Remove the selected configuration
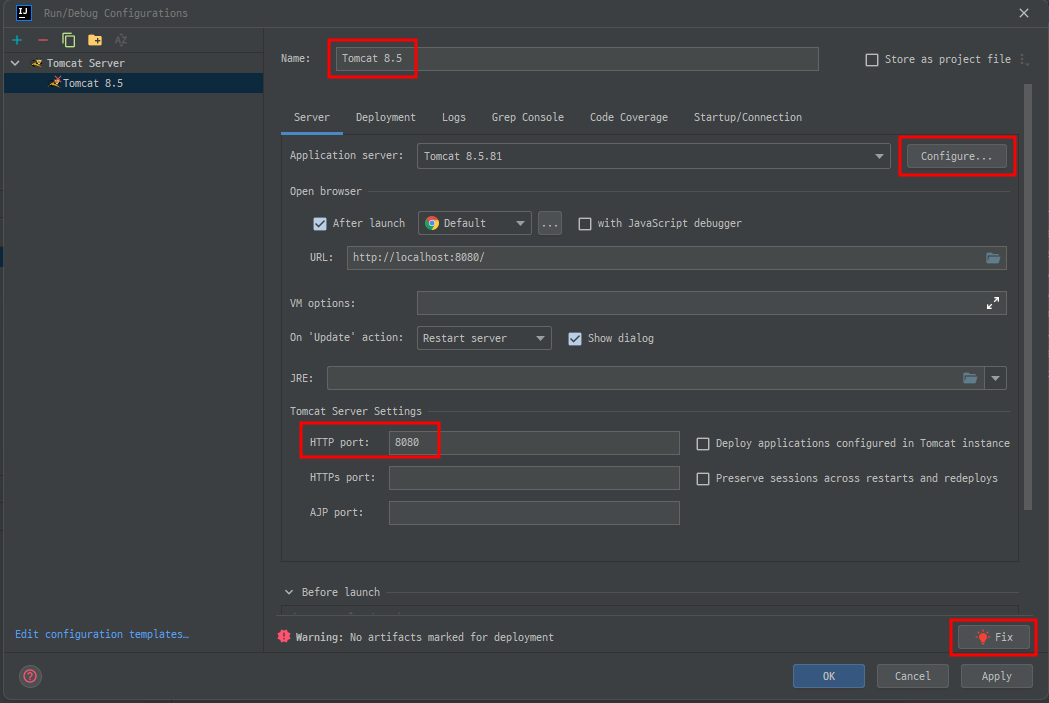Image resolution: width=1049 pixels, height=703 pixels. (x=43, y=40)
